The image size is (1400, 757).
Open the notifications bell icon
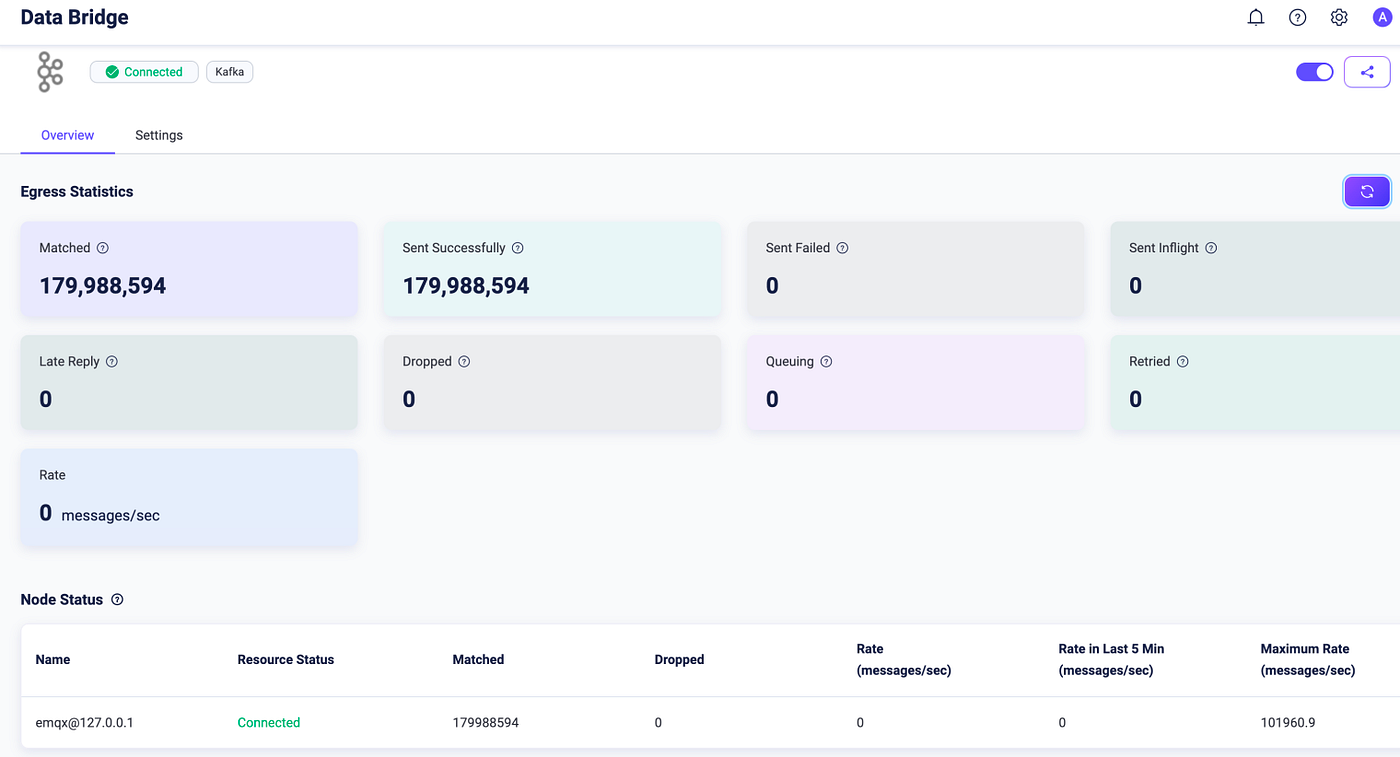(x=1256, y=17)
